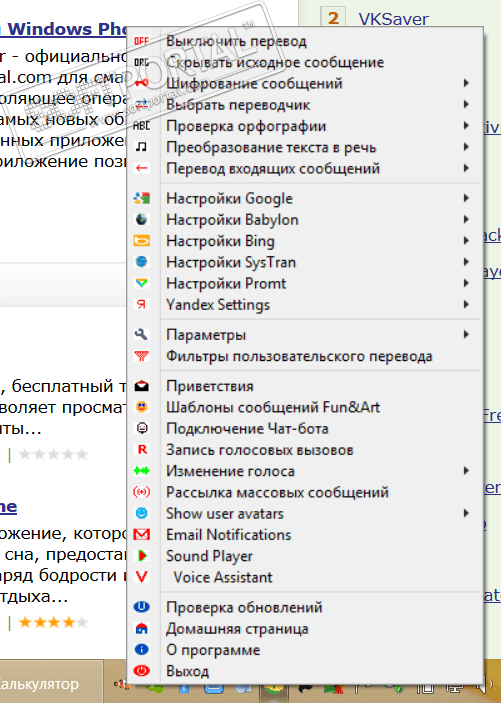Open Рассылка массовых сообщений
Screen dimensions: 501x703
[304, 492]
